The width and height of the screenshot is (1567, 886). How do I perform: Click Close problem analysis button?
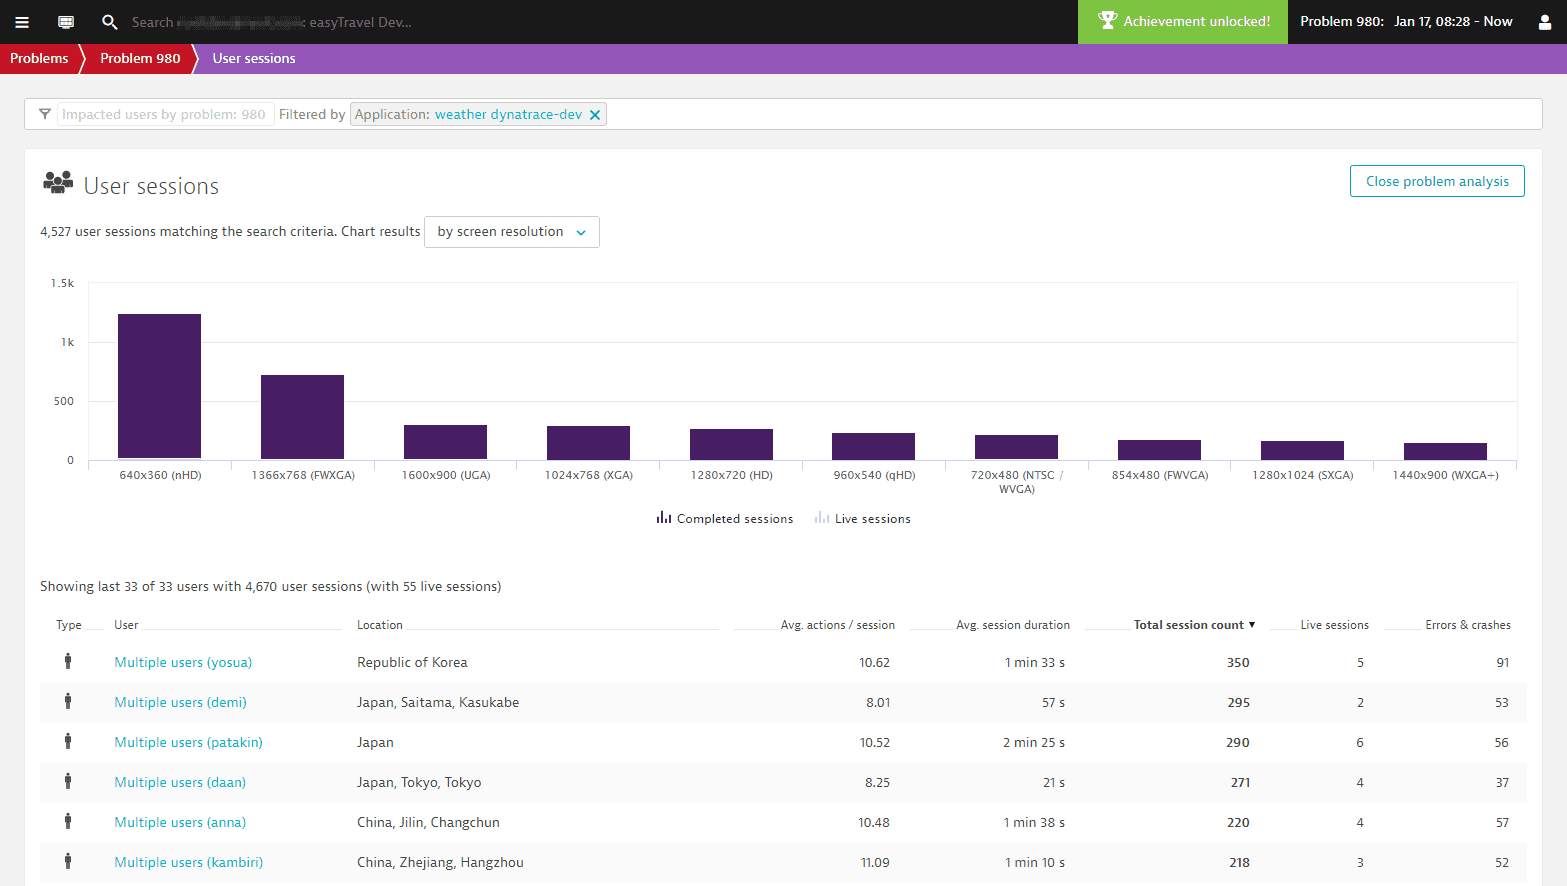tap(1437, 181)
